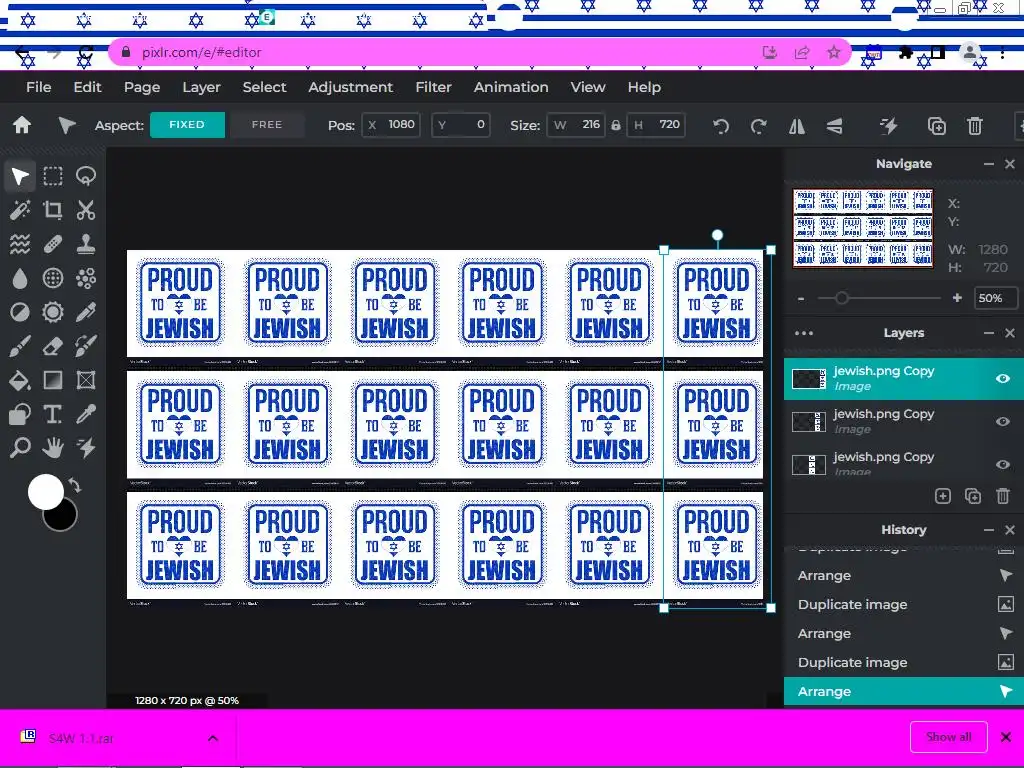
Task: Select the Cutout scissors tool
Action: [86, 210]
